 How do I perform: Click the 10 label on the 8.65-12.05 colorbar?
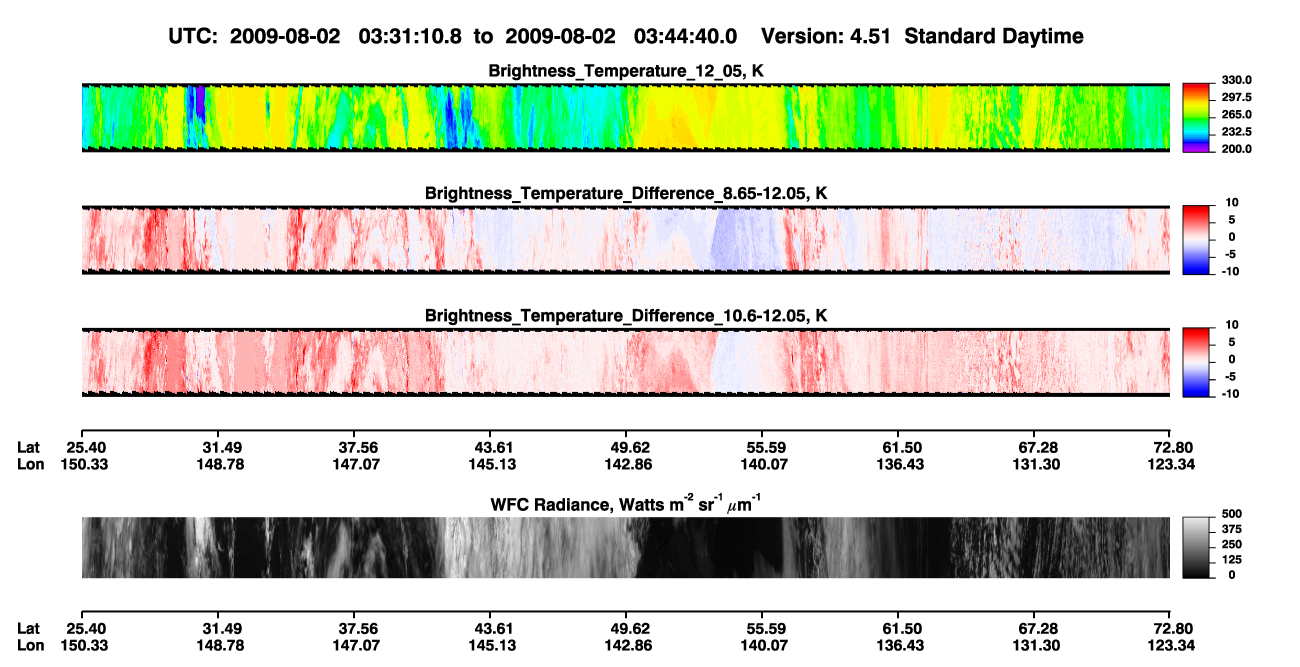(1233, 203)
